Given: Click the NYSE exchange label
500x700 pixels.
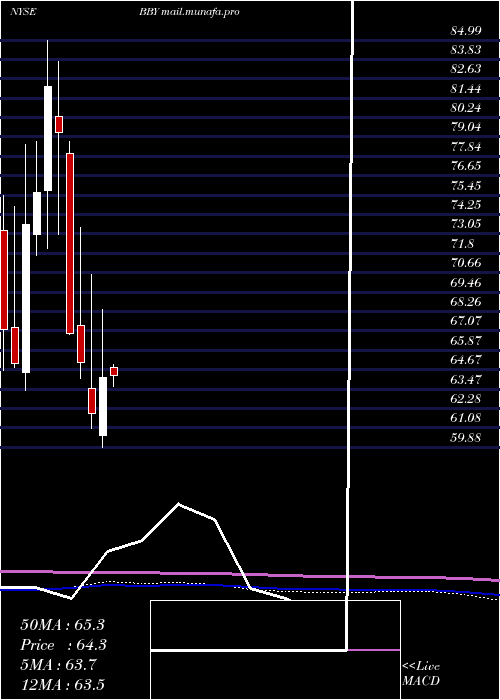Looking at the screenshot, I should [x=23, y=12].
